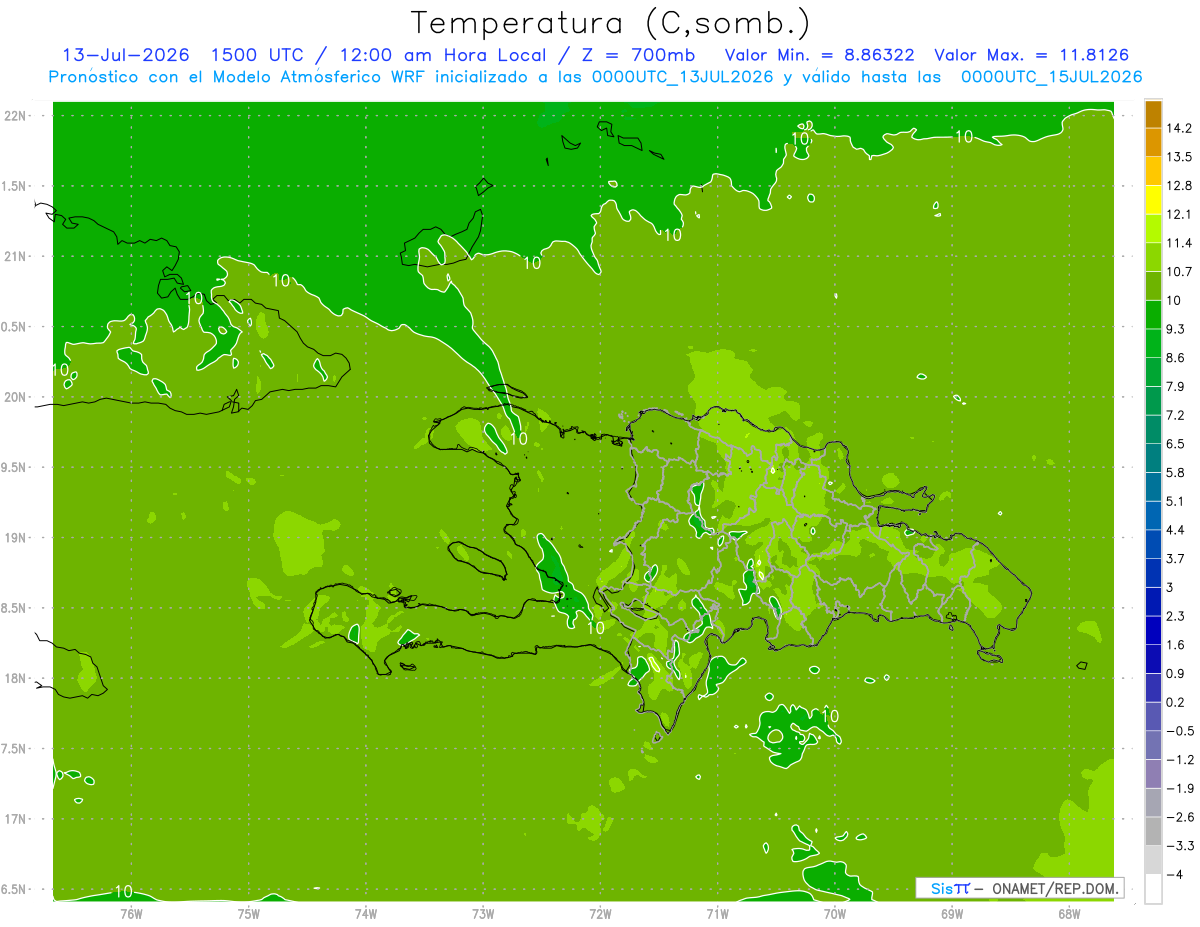Viewport: 1200px width, 927px height.
Task: Click the '-1.9' color bar value
Action: coord(1180,788)
